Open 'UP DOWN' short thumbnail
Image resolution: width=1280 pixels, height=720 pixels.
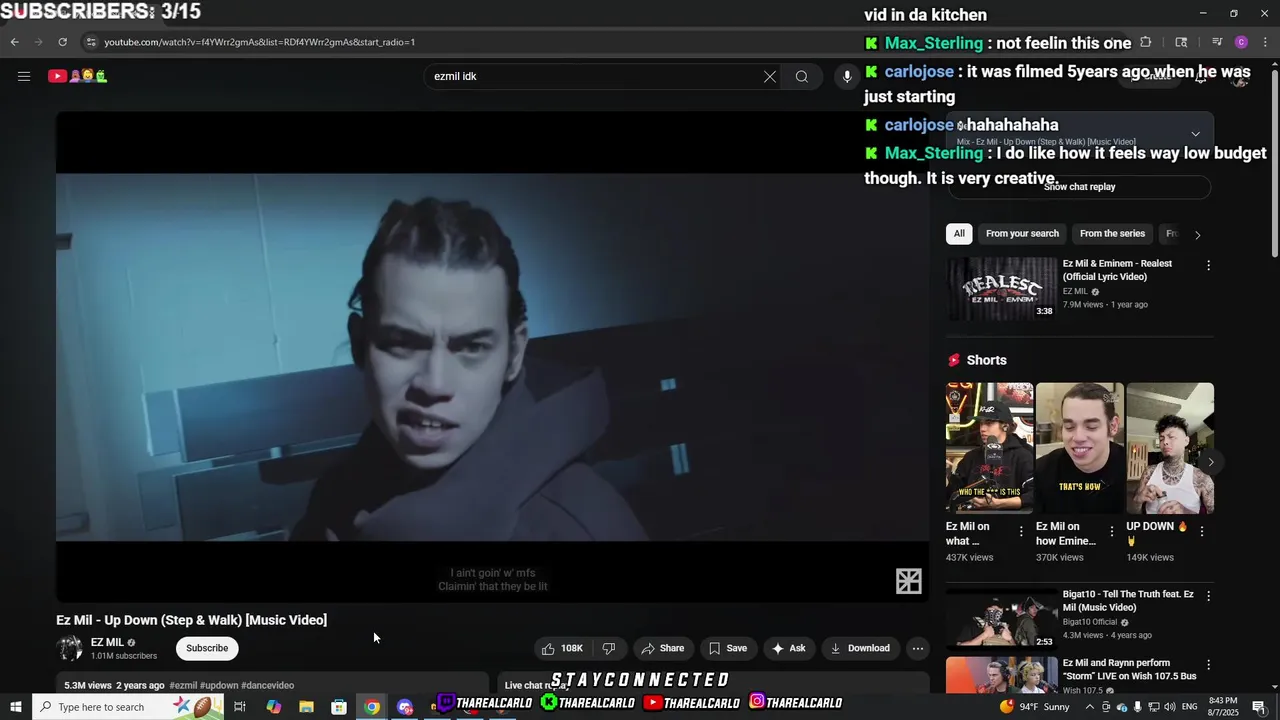[x=1170, y=448]
